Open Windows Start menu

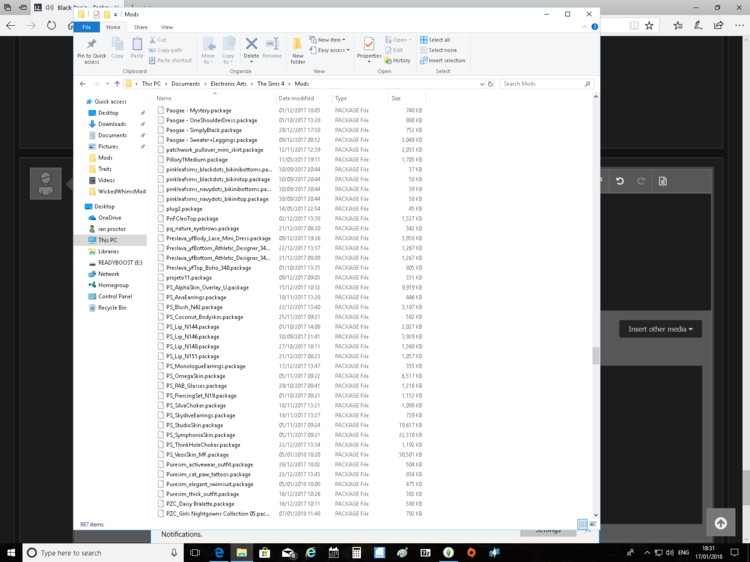(x=11, y=552)
